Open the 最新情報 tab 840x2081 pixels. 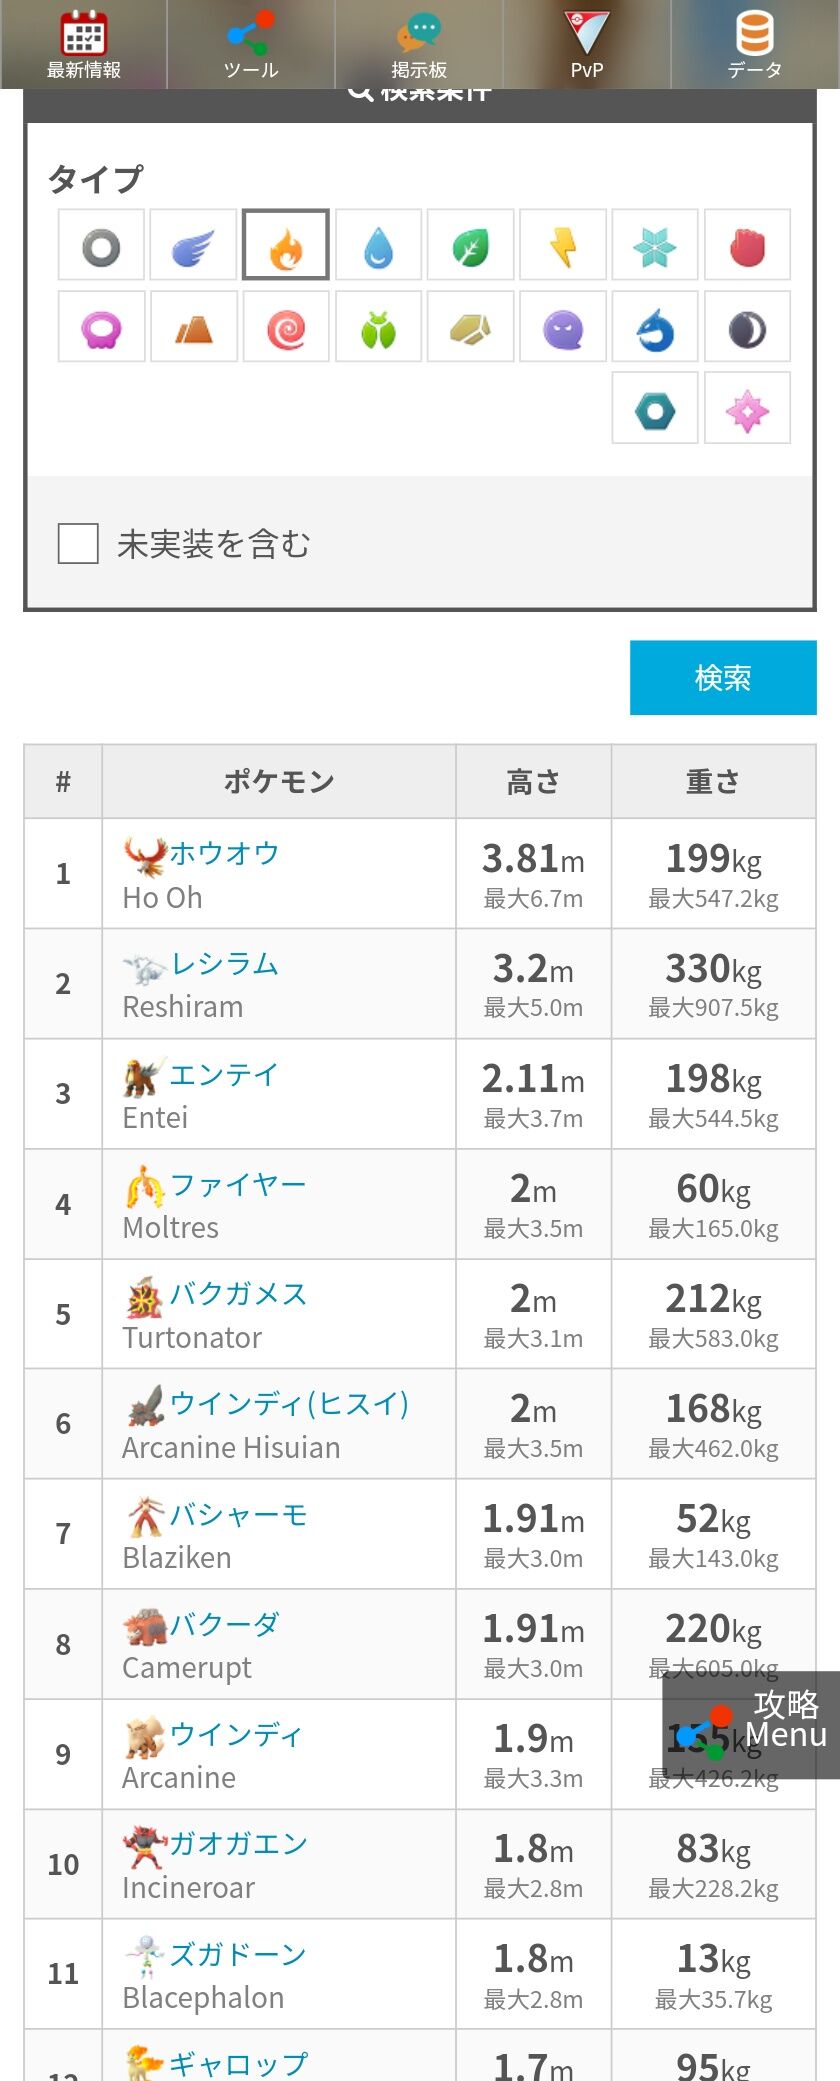pyautogui.click(x=84, y=44)
